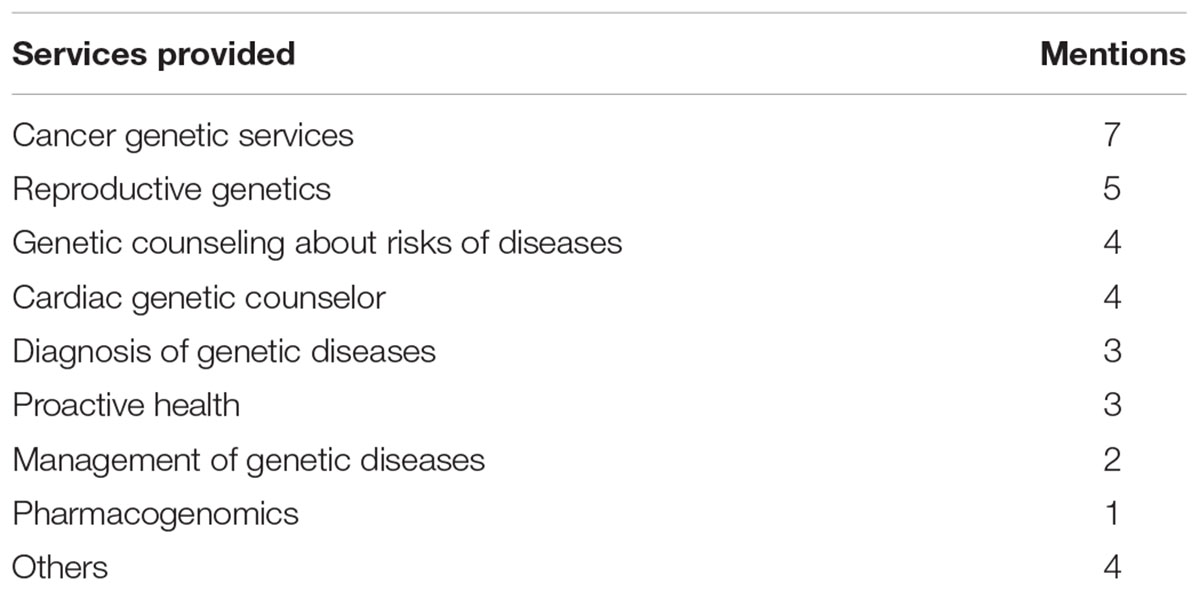The width and height of the screenshot is (1200, 591).
Task: Click the mentions value for Proactive health
Action: (1112, 405)
